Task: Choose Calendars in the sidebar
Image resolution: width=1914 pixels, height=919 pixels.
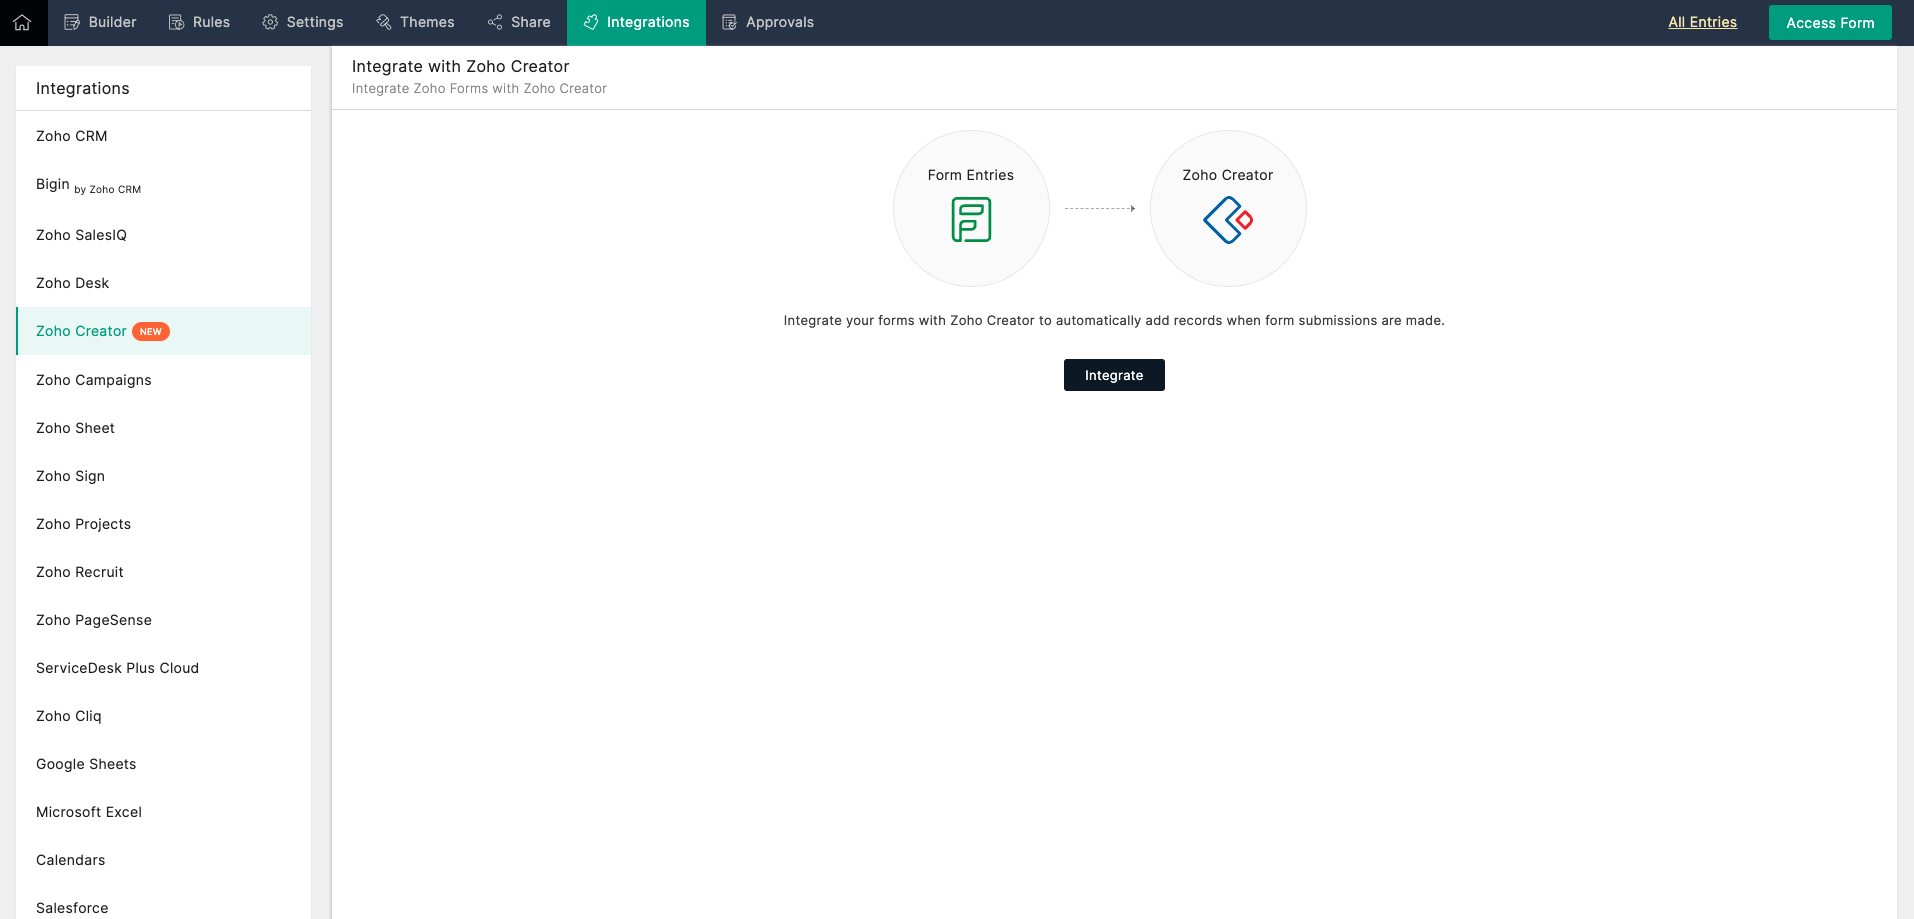Action: (x=164, y=860)
